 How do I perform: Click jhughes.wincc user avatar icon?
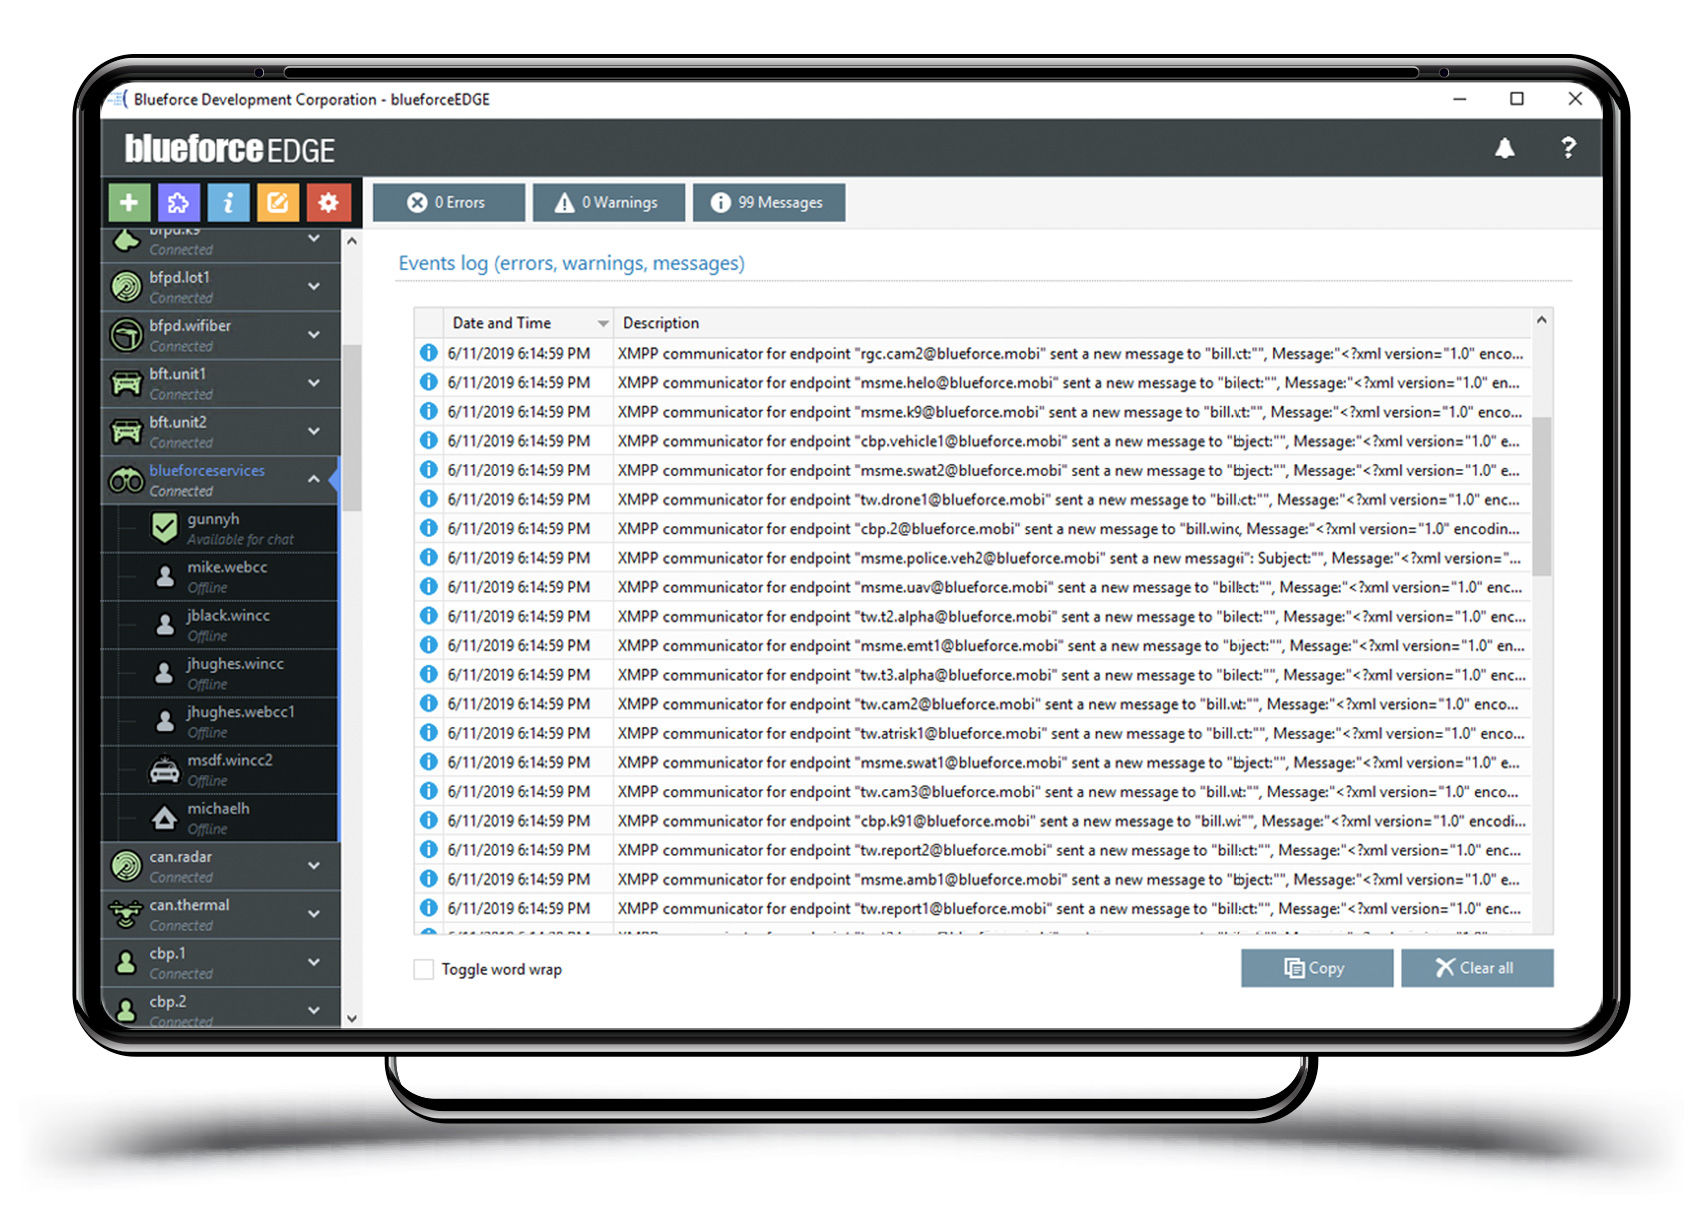click(165, 673)
